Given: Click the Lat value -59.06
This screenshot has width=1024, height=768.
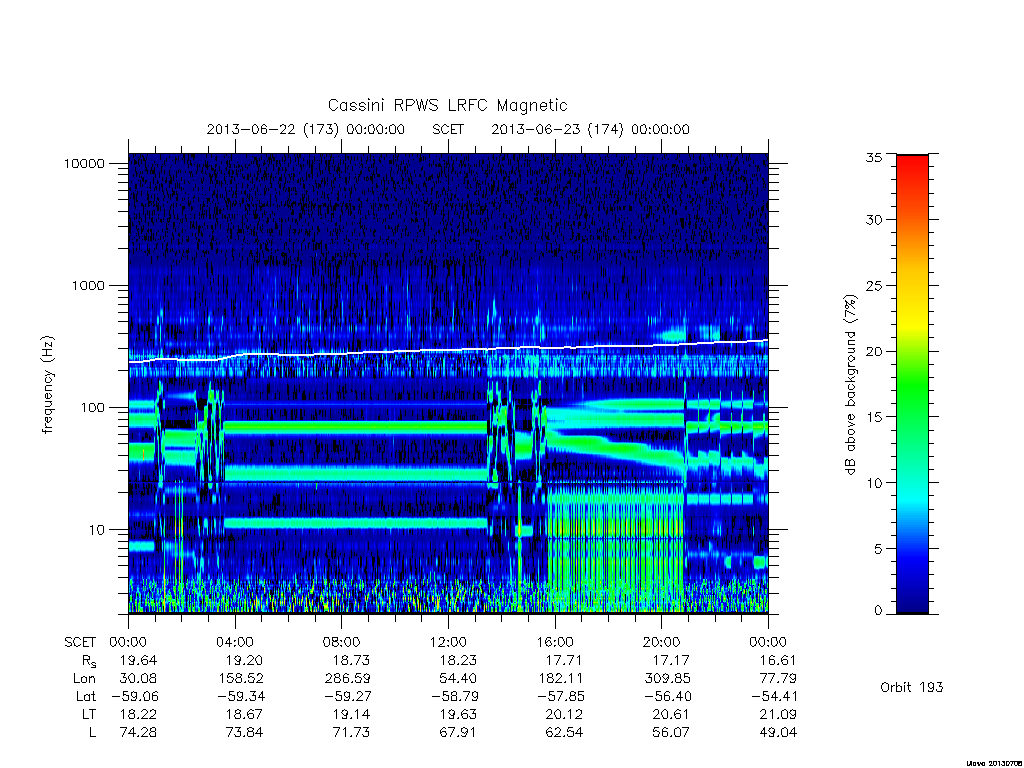Looking at the screenshot, I should coord(135,696).
